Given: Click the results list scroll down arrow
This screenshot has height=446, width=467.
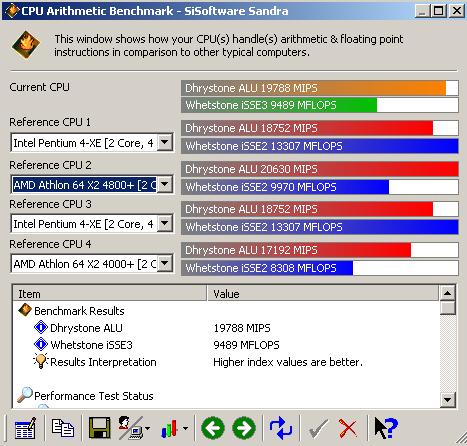Looking at the screenshot, I should tap(447, 399).
